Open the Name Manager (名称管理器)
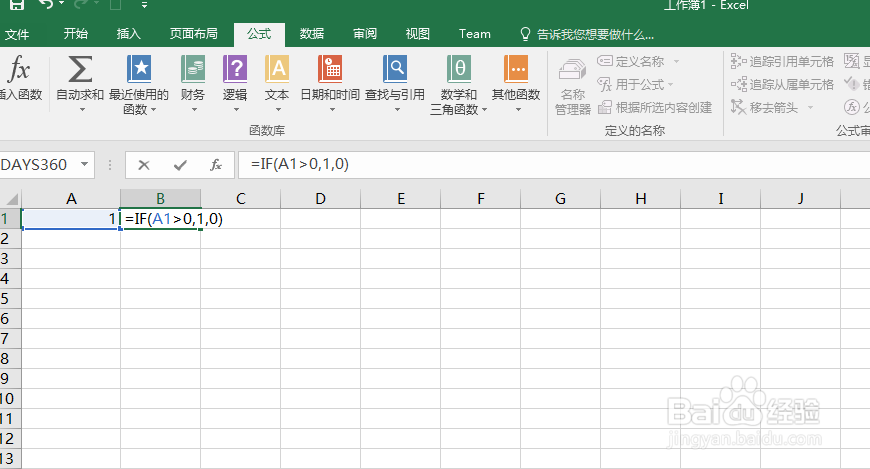 573,86
